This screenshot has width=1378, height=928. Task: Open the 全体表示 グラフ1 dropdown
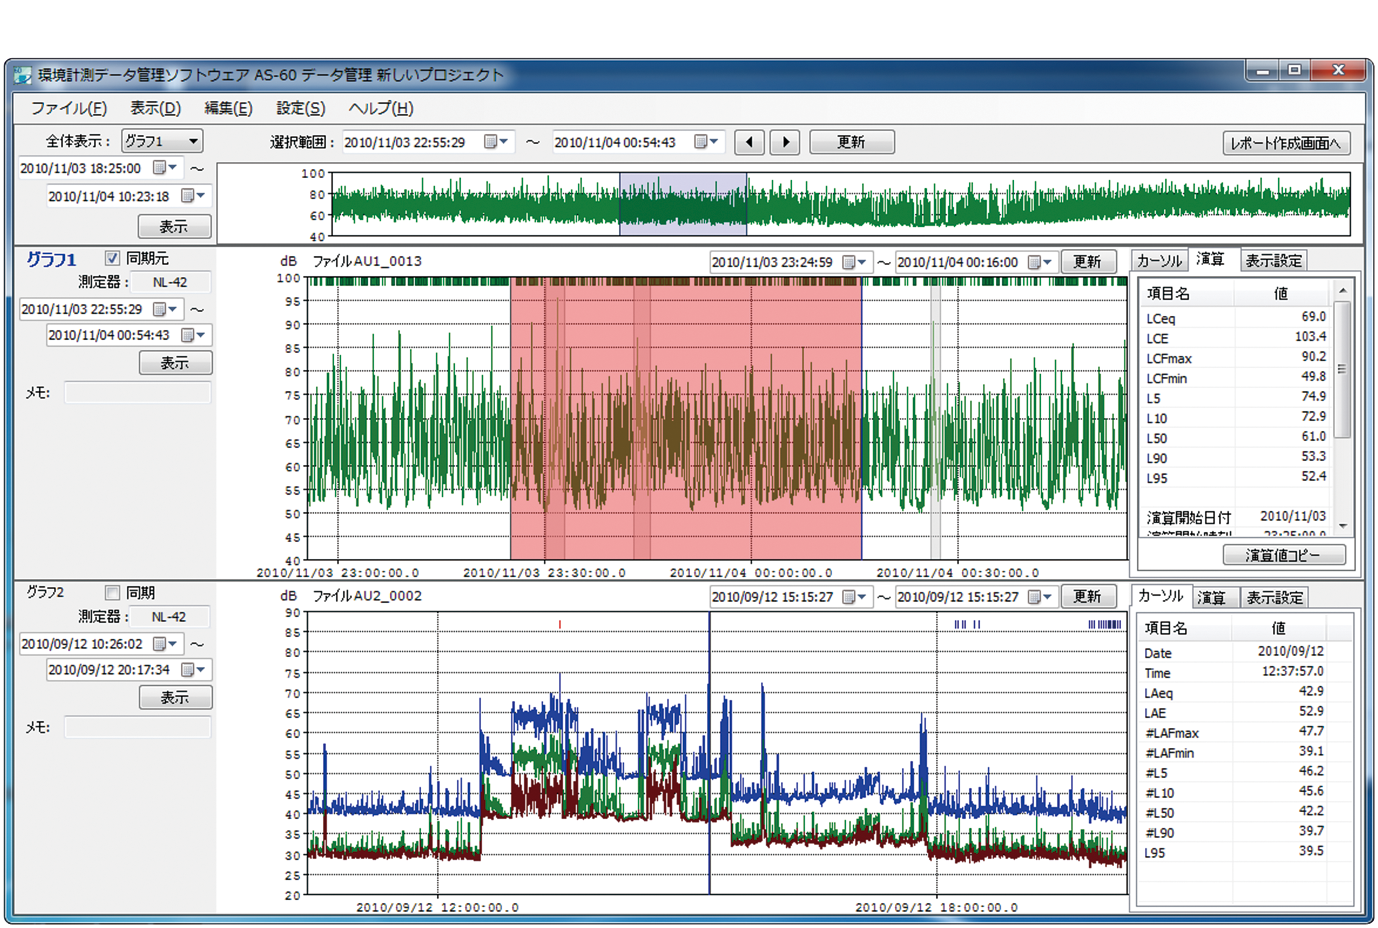pos(162,141)
